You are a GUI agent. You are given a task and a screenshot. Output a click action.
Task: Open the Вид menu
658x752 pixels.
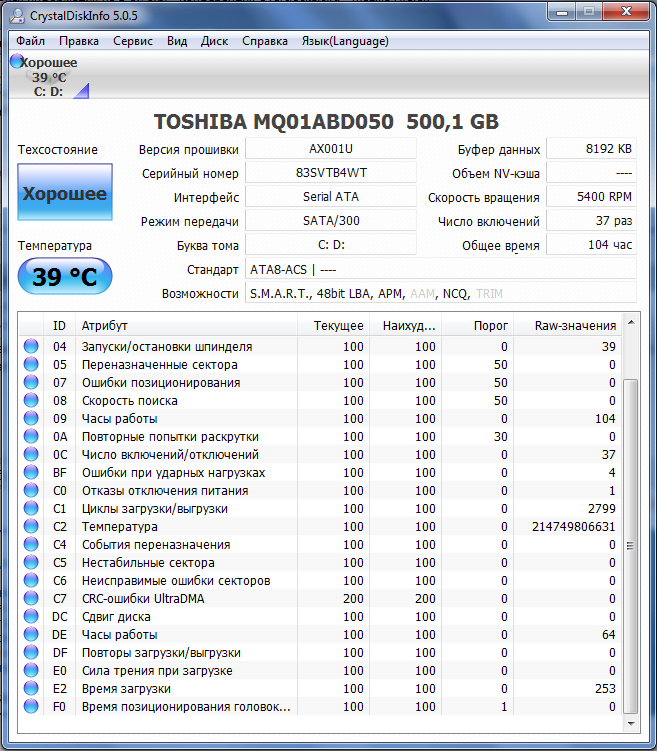click(177, 41)
